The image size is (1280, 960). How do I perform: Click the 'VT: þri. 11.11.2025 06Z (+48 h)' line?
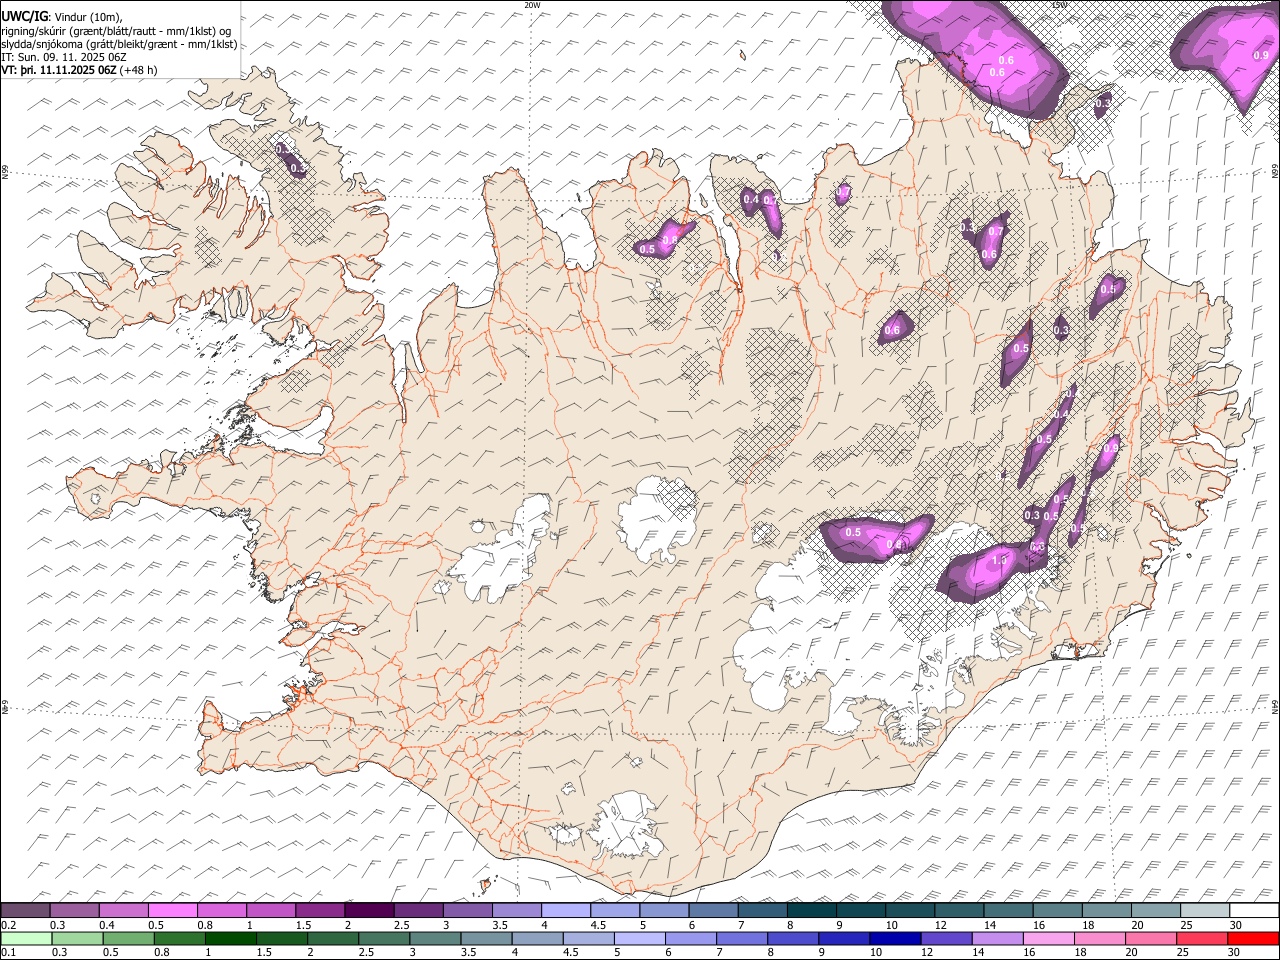click(79, 70)
